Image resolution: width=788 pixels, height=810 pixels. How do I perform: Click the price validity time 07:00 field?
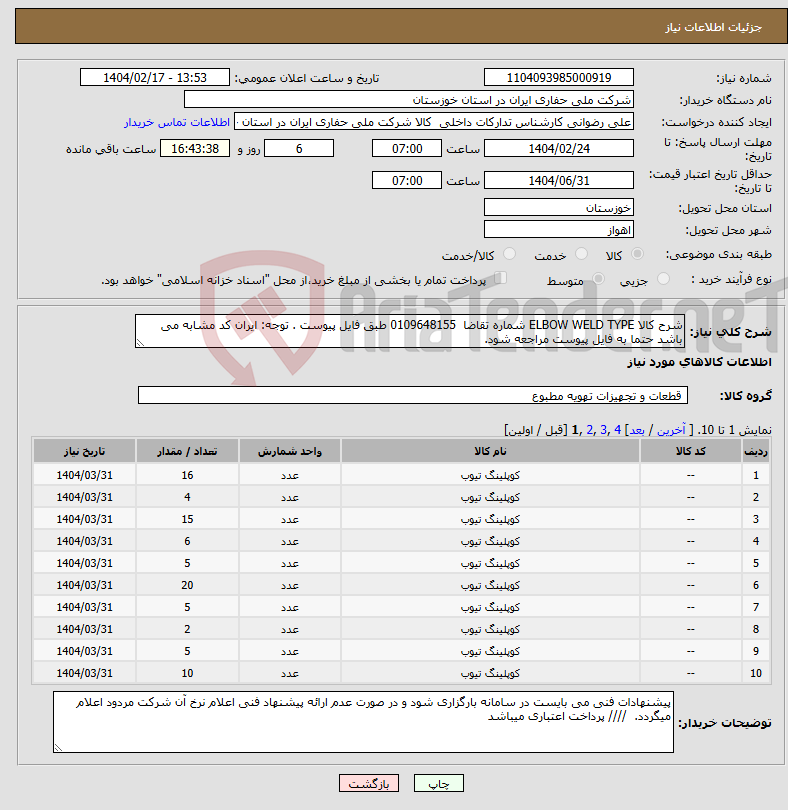[x=407, y=180]
